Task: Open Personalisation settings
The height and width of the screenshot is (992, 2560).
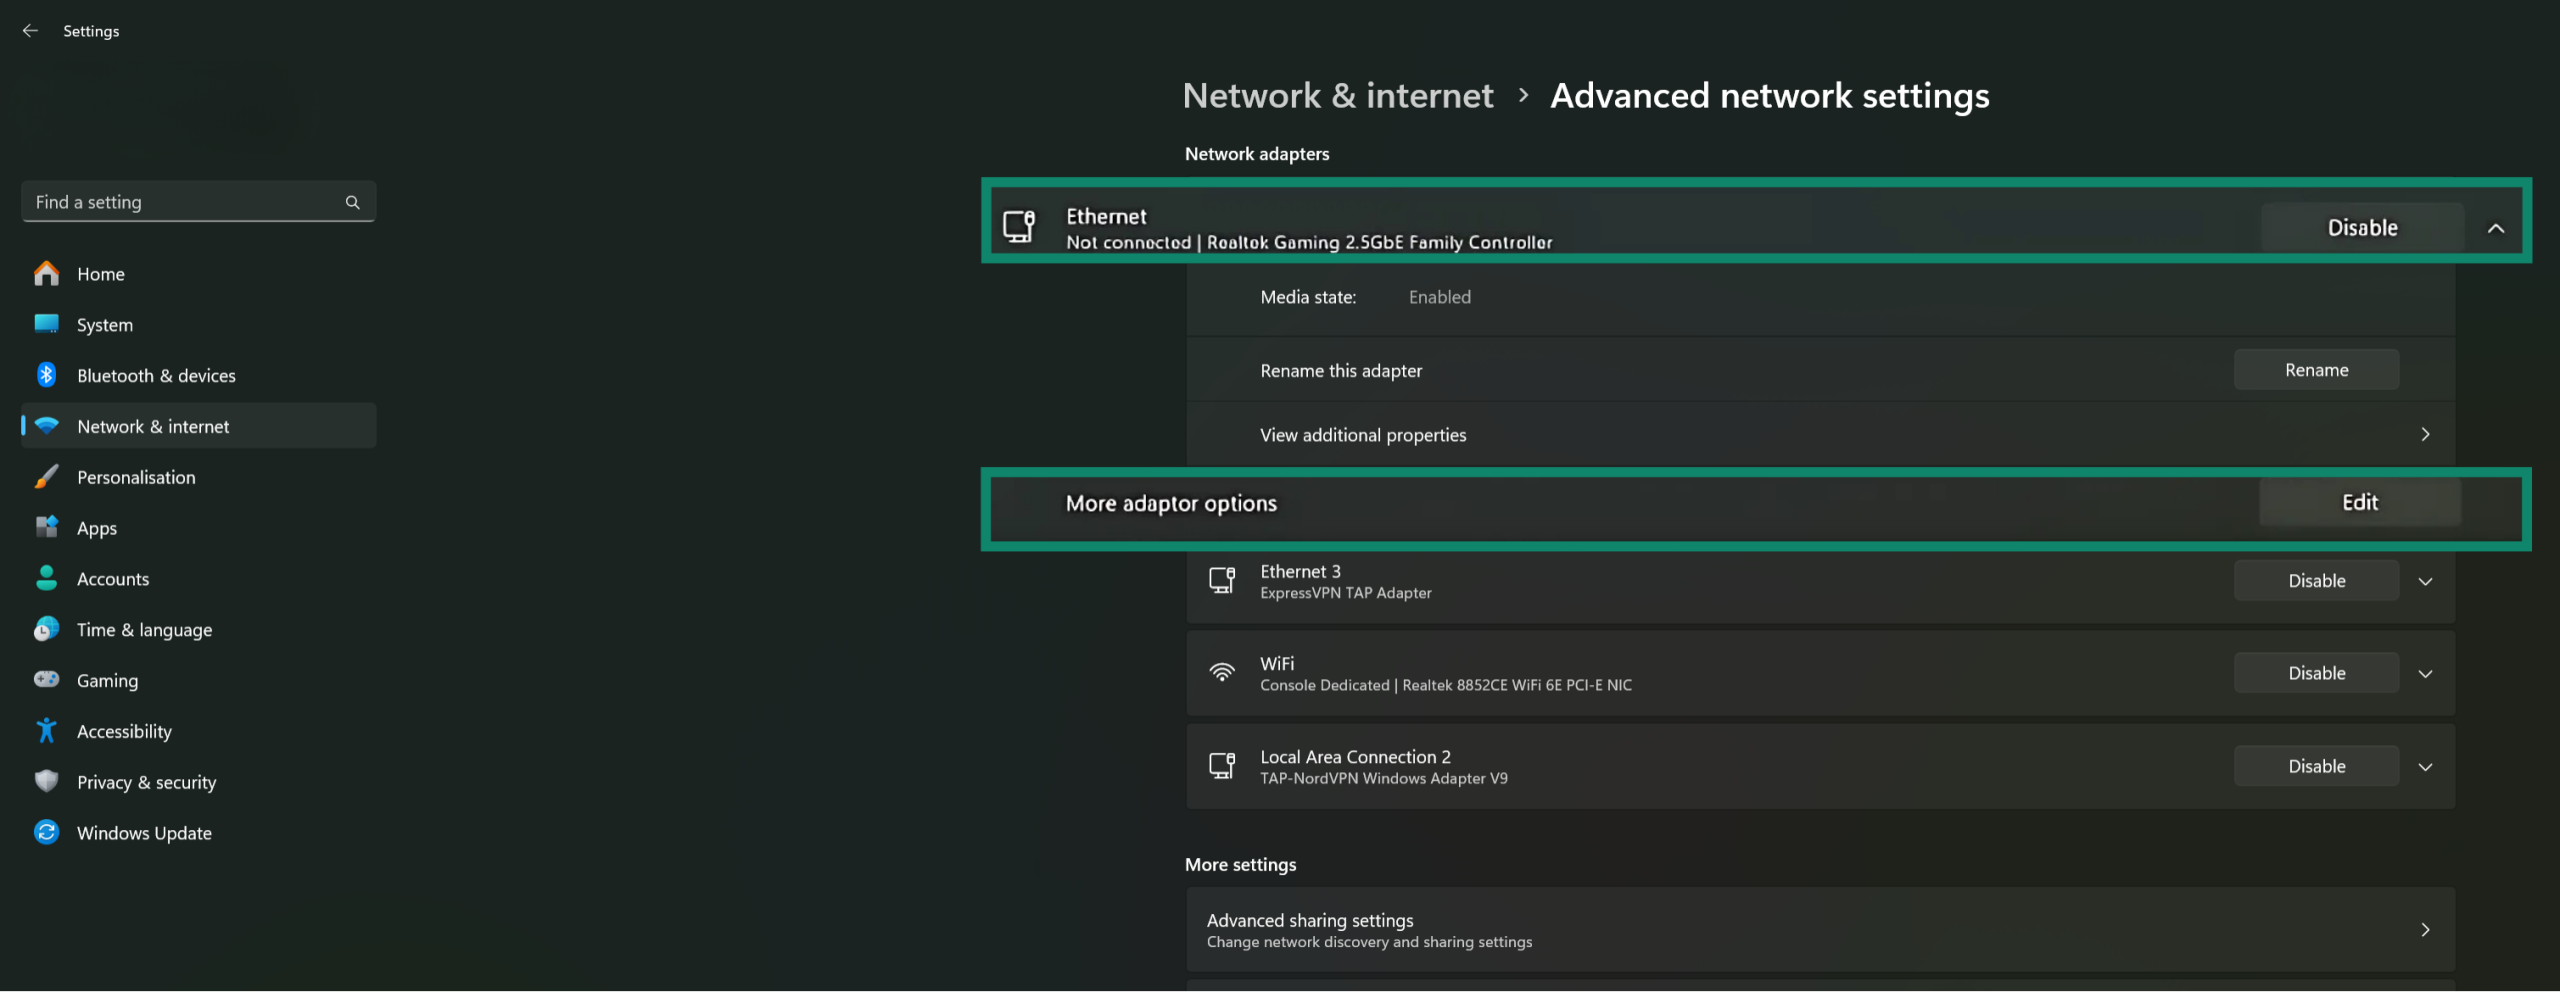Action: [198, 477]
